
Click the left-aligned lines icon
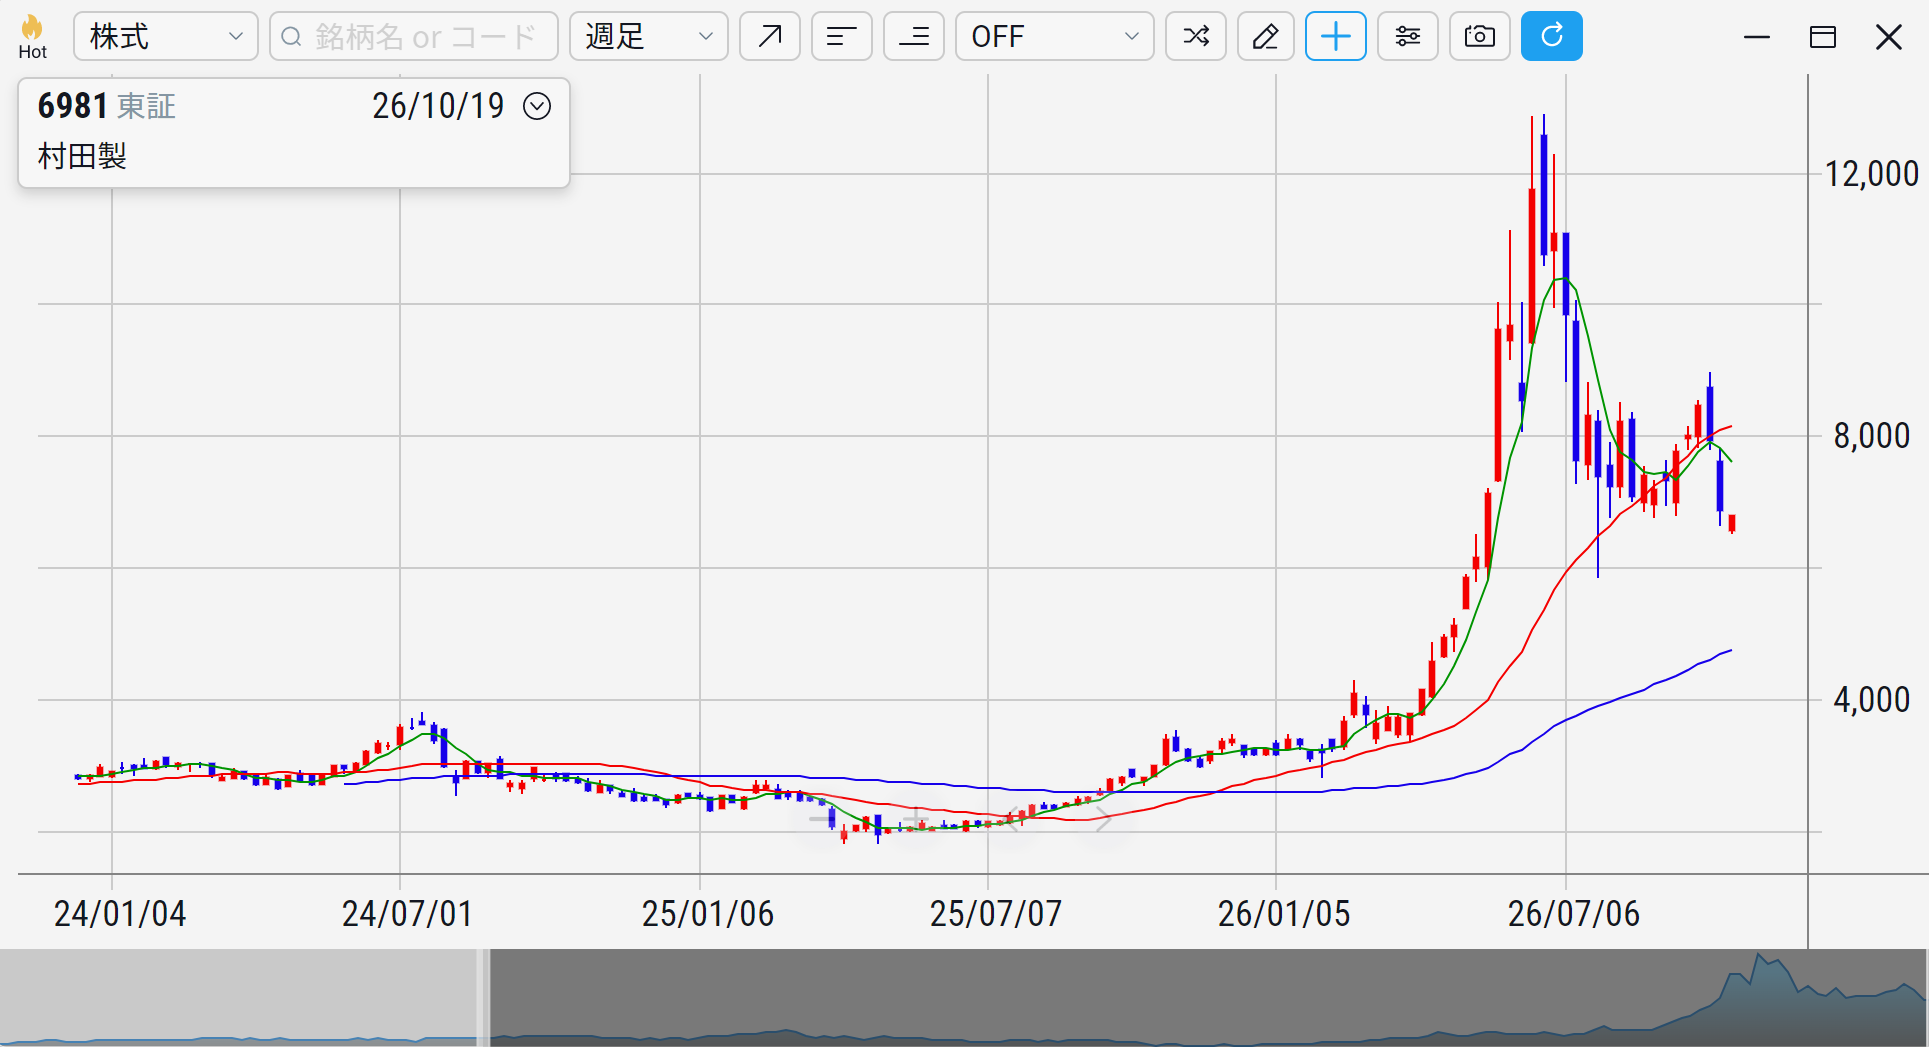coord(842,37)
